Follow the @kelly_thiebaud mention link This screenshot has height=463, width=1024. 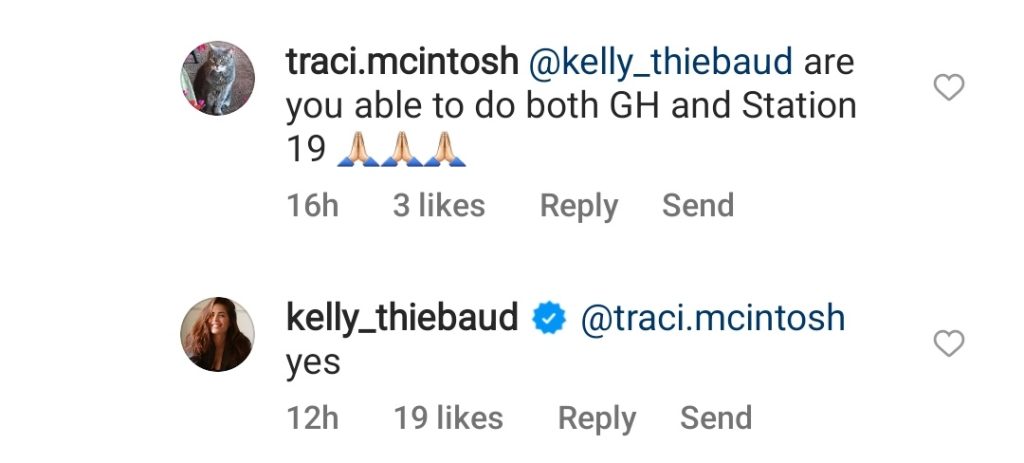click(x=660, y=62)
